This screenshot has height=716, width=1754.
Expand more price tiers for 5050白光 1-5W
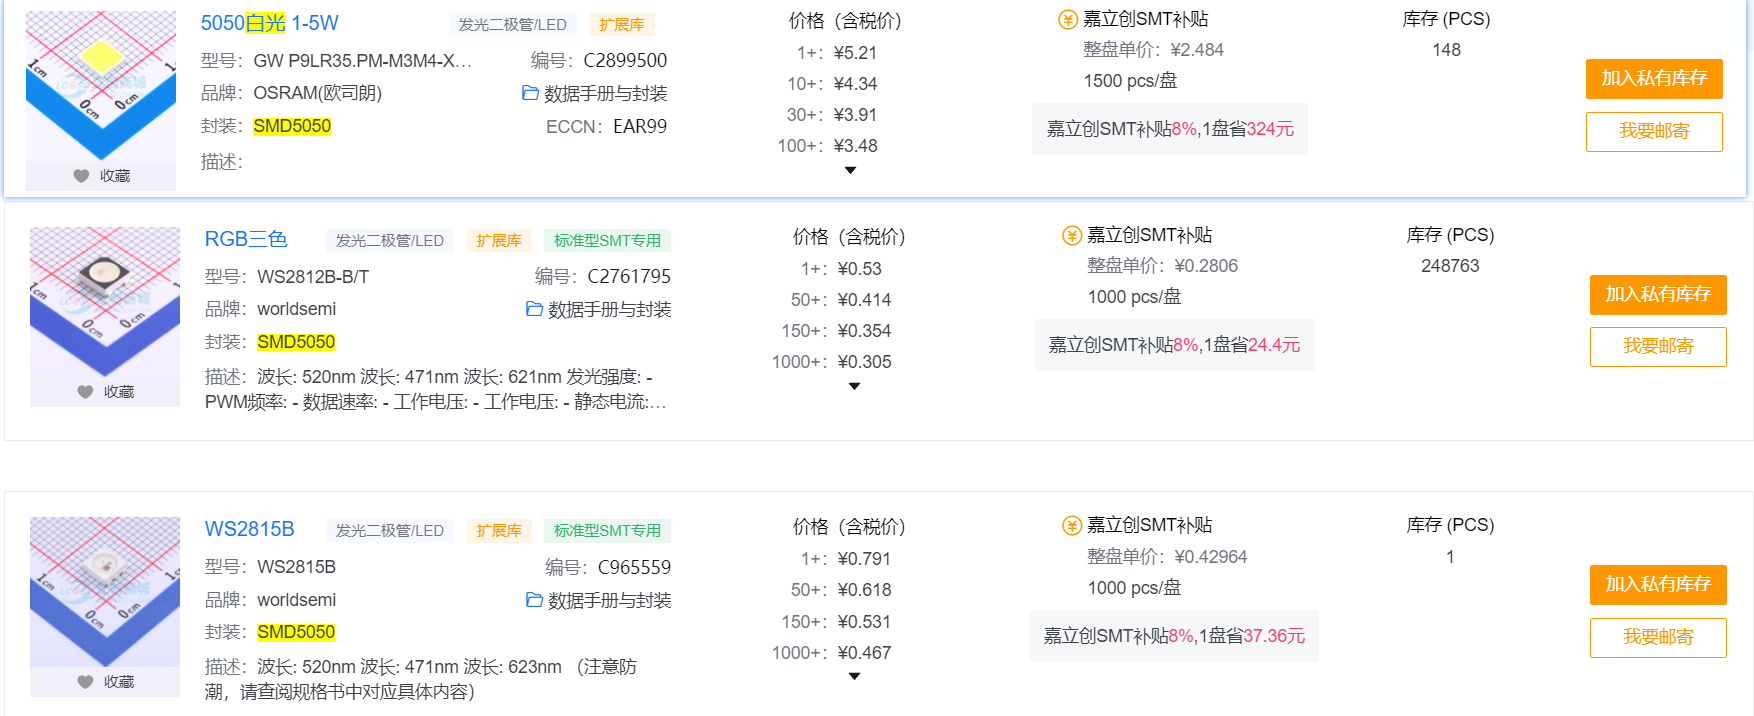(850, 171)
